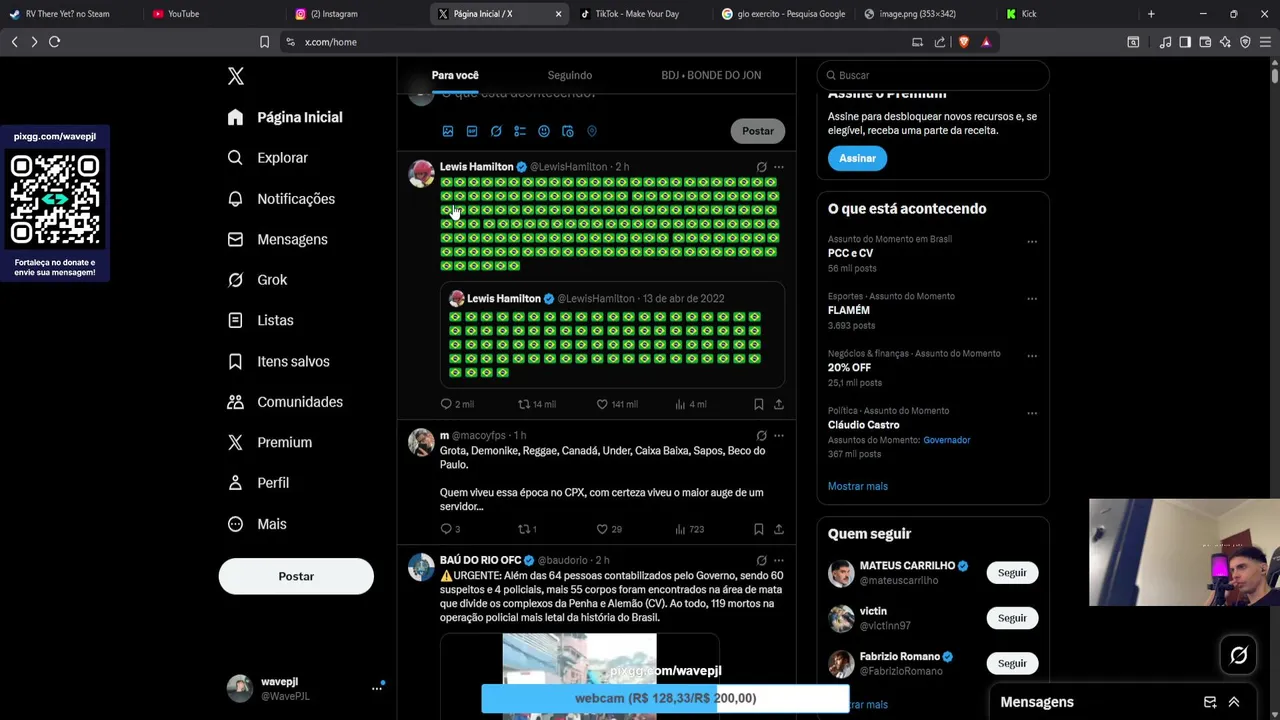Viewport: 1280px width, 720px height.
Task: Expand the Mais sidebar menu
Action: pyautogui.click(x=257, y=524)
